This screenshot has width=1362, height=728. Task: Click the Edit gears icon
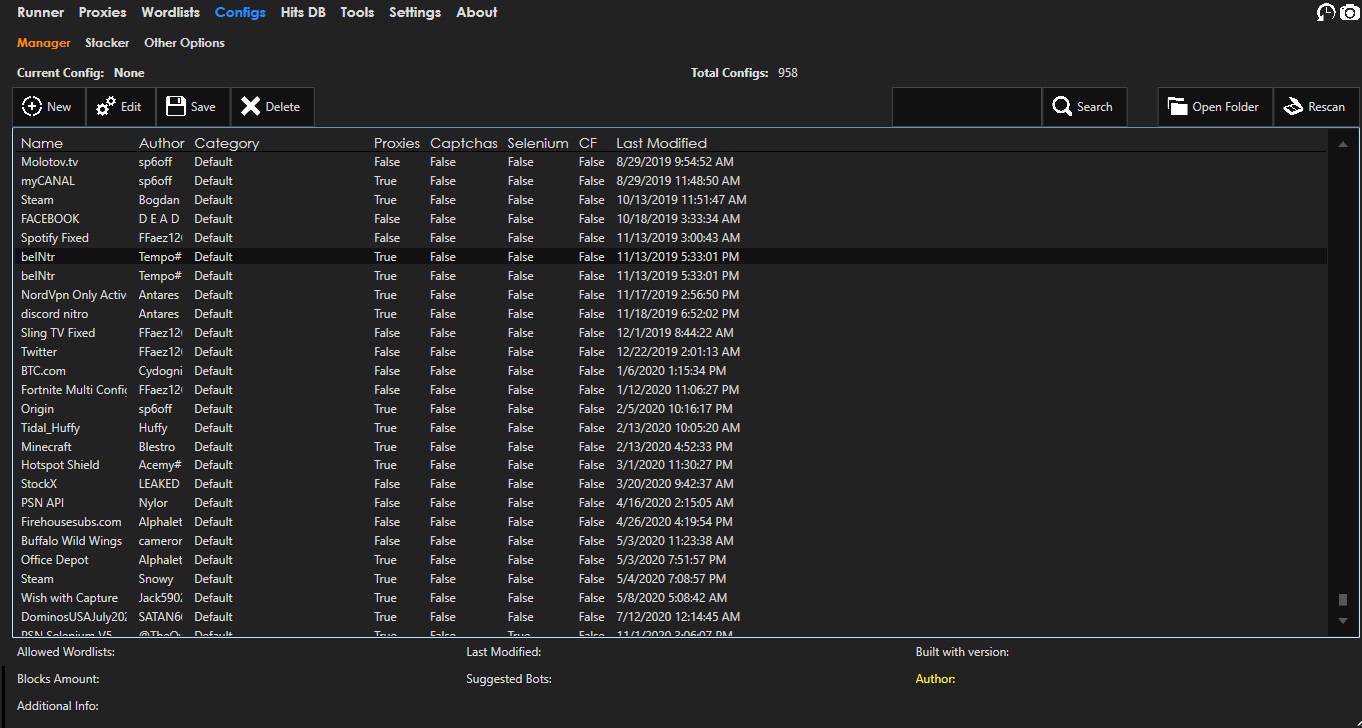pyautogui.click(x=105, y=107)
